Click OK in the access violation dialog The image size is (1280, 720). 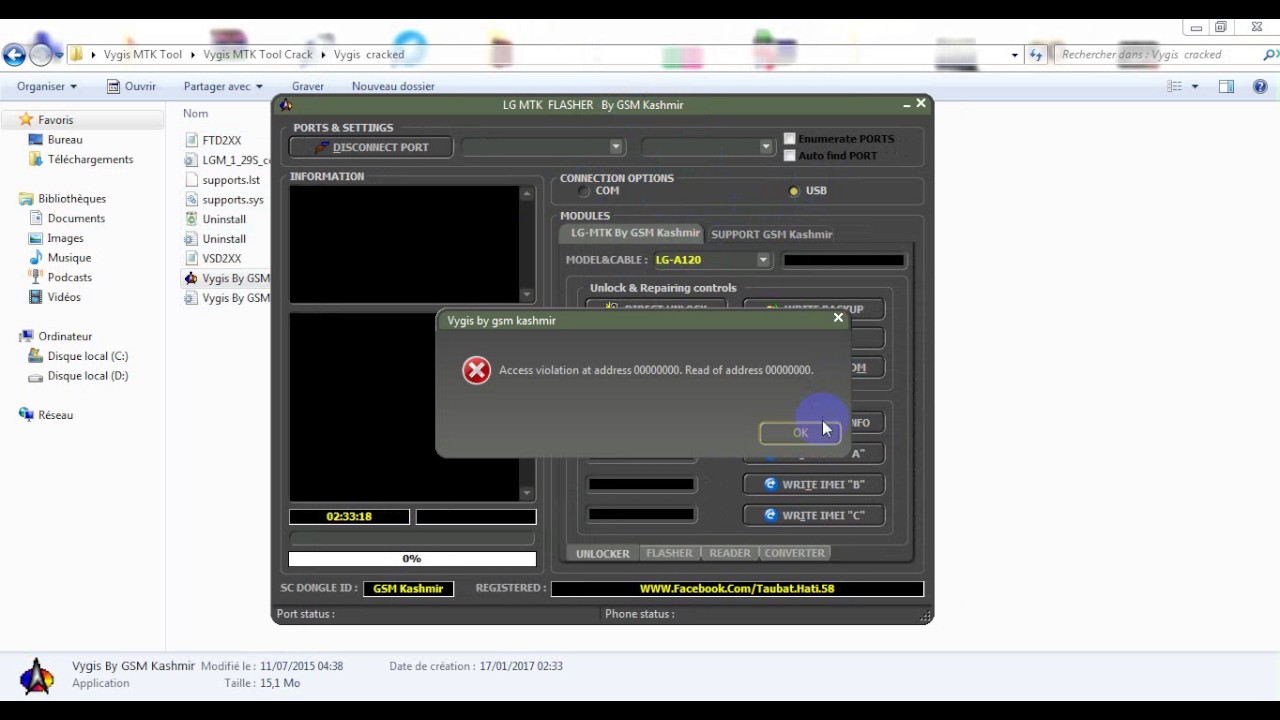coord(800,433)
